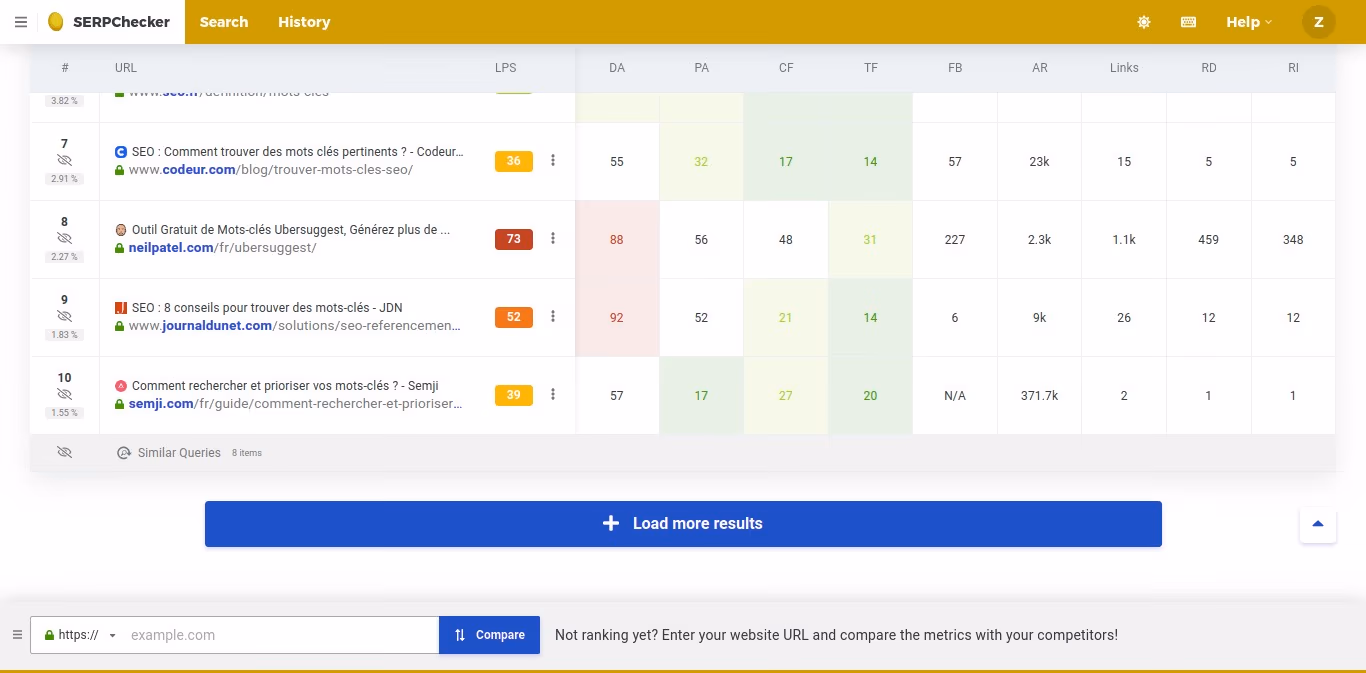The width and height of the screenshot is (1366, 673).
Task: Click the lock icon beside semji.com URL
Action: click(x=120, y=404)
